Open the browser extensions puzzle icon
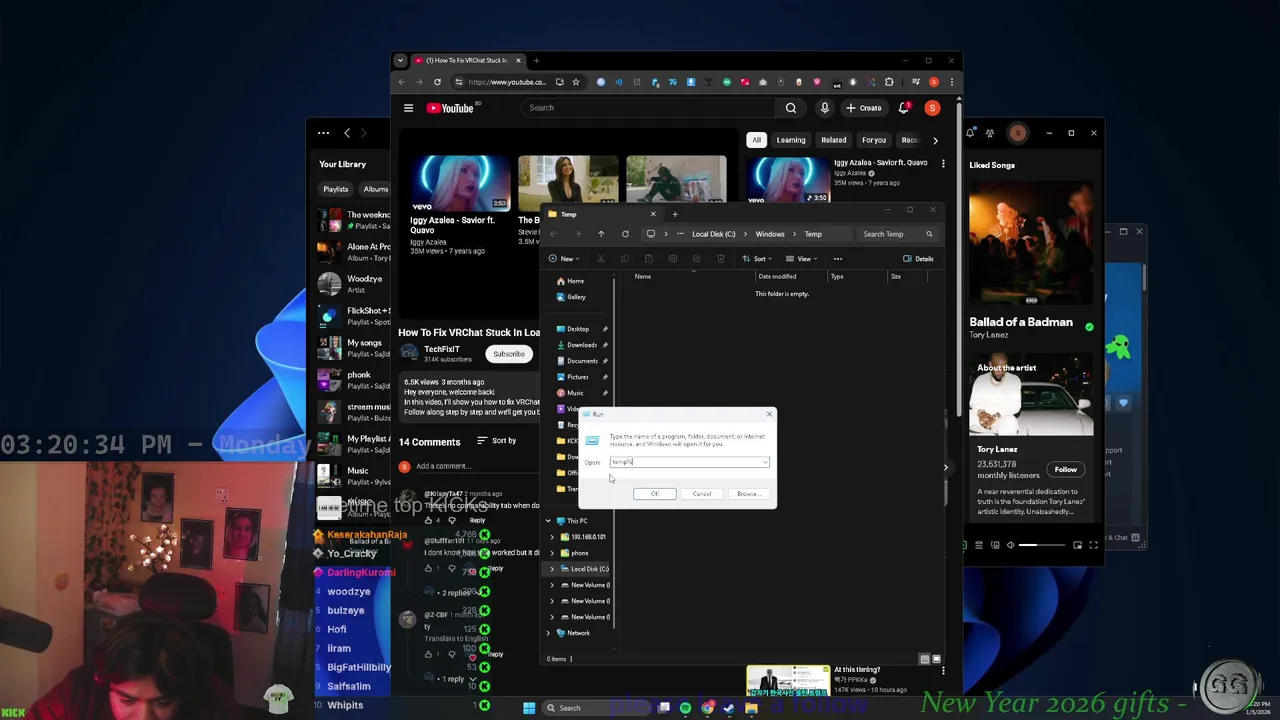 [x=889, y=82]
